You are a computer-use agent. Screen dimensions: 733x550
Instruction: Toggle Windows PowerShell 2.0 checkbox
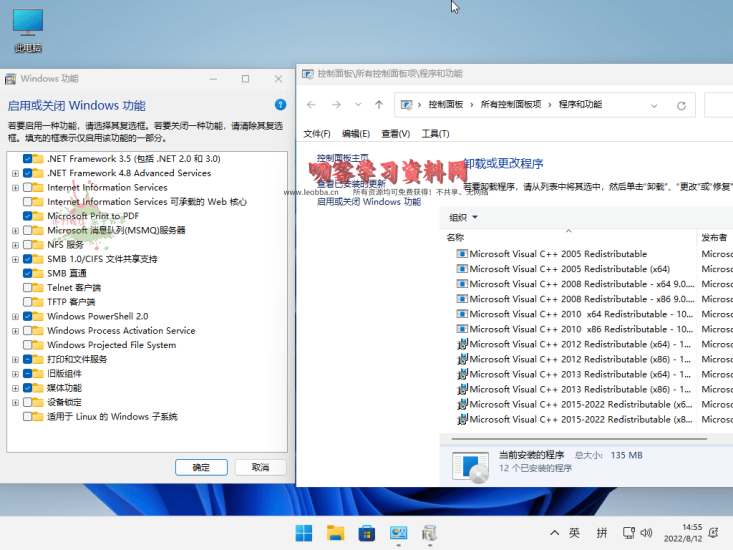27,316
